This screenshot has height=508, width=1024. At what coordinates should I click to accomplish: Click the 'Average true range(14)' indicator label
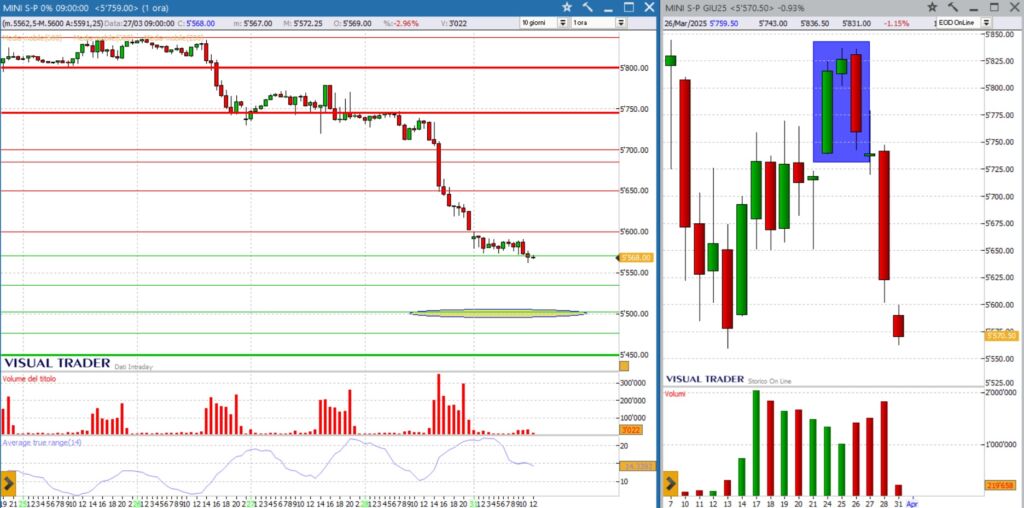(x=42, y=443)
